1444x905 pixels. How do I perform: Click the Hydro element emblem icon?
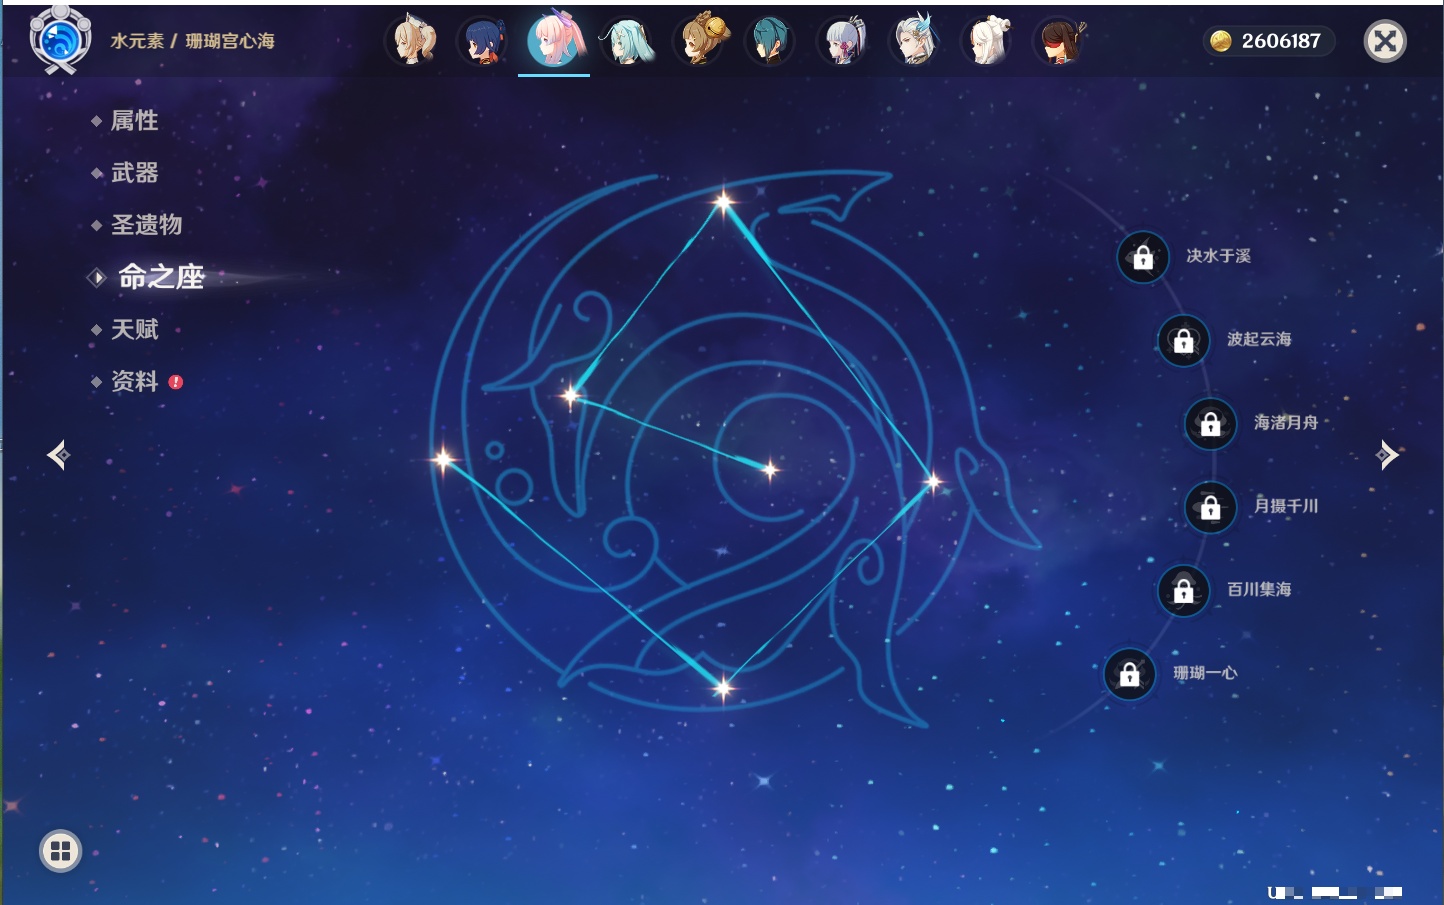(60, 40)
